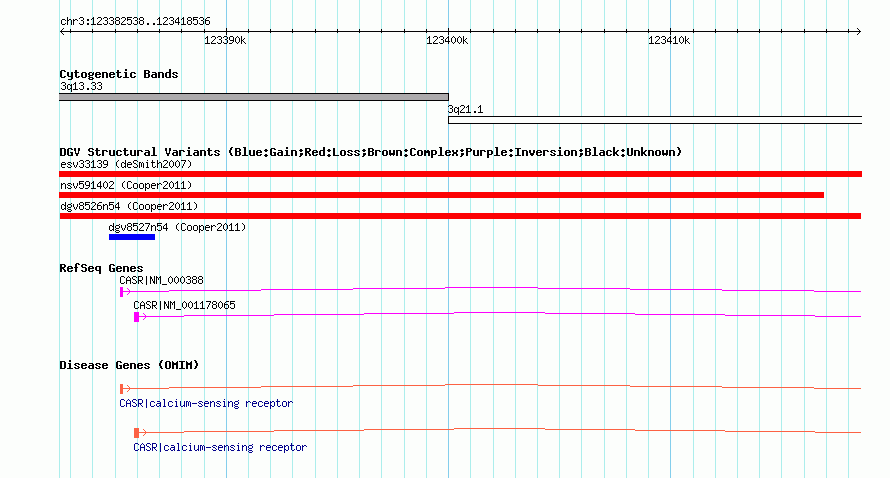This screenshot has width=890, height=478.
Task: Click the left arrow end of the ruler
Action: [63, 31]
